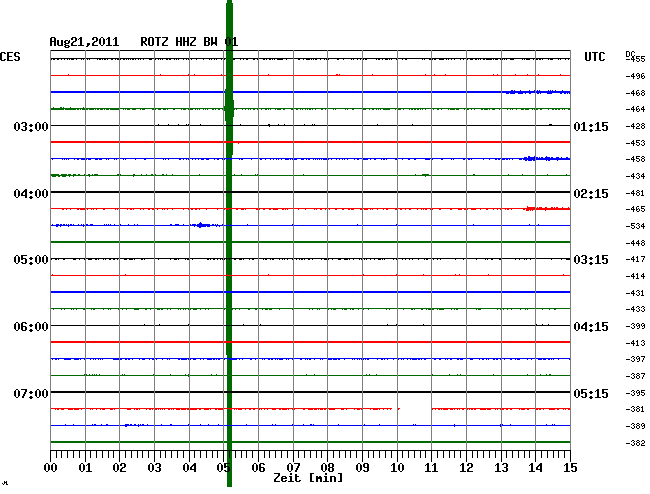Click the red noise burst on the -465 trace
The image size is (650, 494).
(547, 208)
